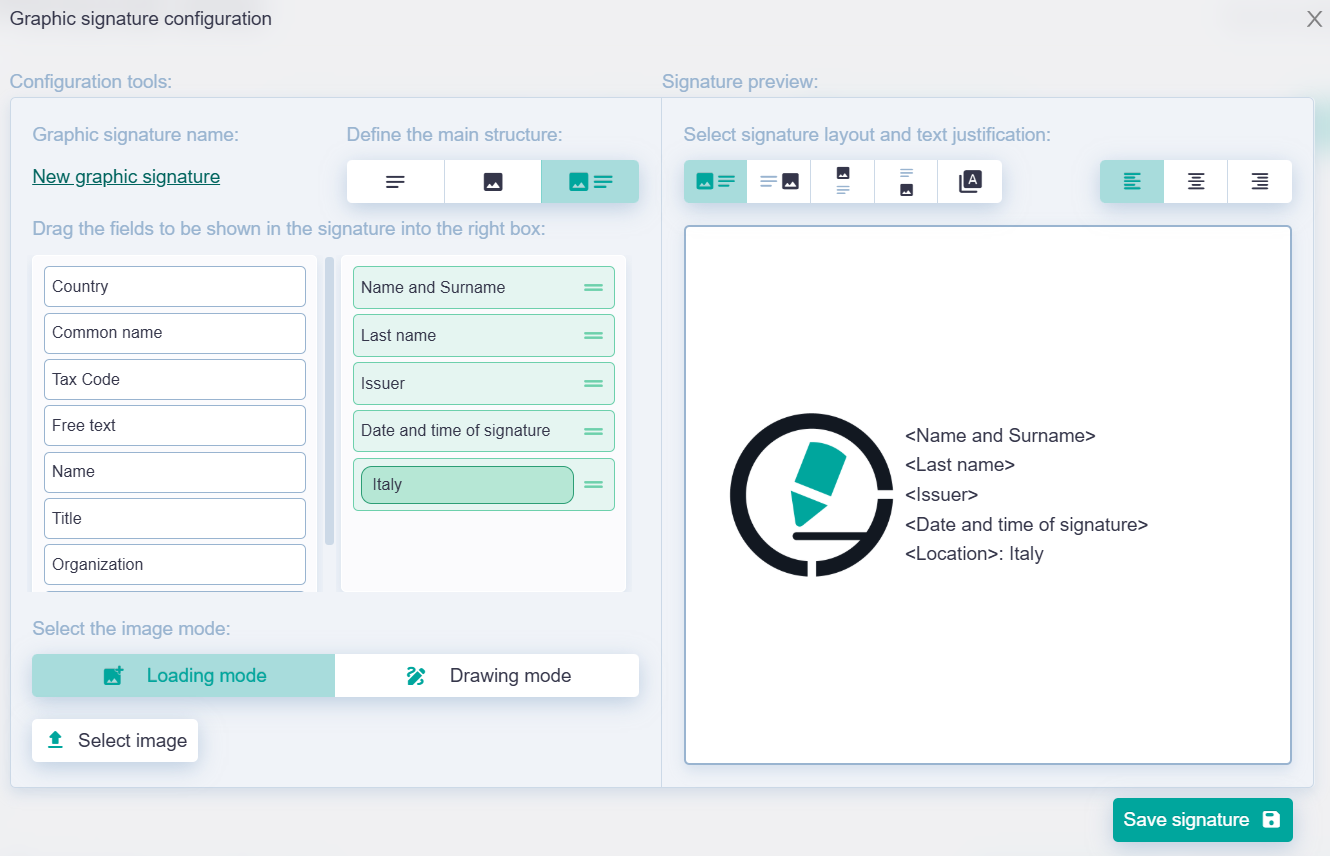This screenshot has width=1330, height=856.
Task: Switch to Drawing mode
Action: [487, 676]
